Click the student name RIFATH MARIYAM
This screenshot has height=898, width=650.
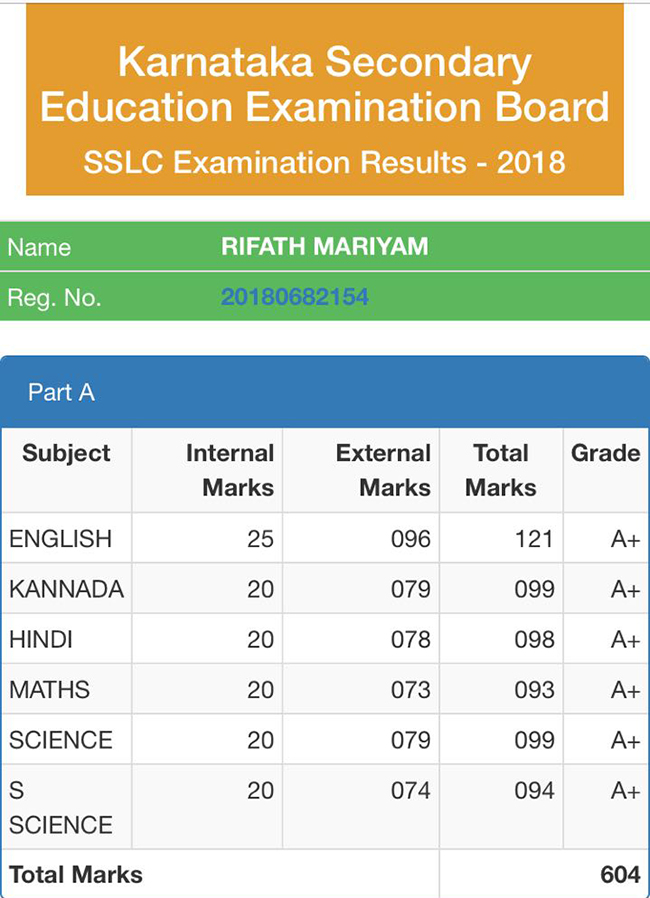click(x=324, y=246)
